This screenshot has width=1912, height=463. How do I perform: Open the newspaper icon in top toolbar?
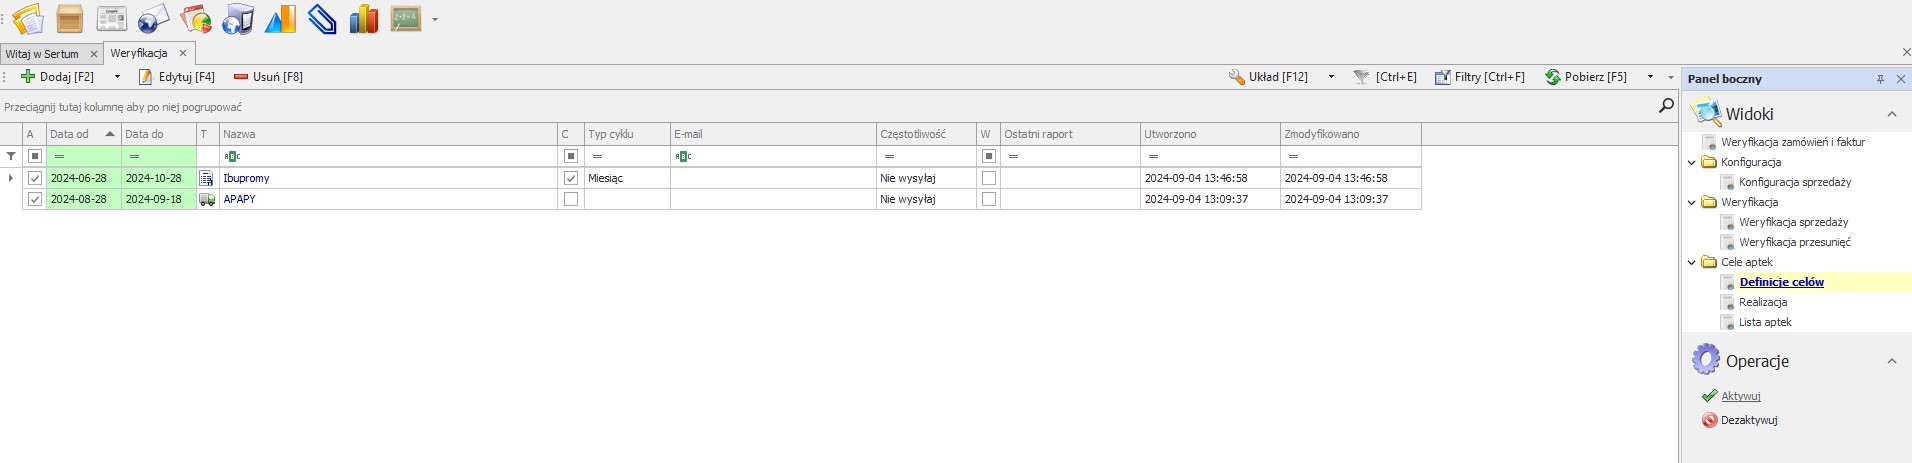click(x=111, y=19)
